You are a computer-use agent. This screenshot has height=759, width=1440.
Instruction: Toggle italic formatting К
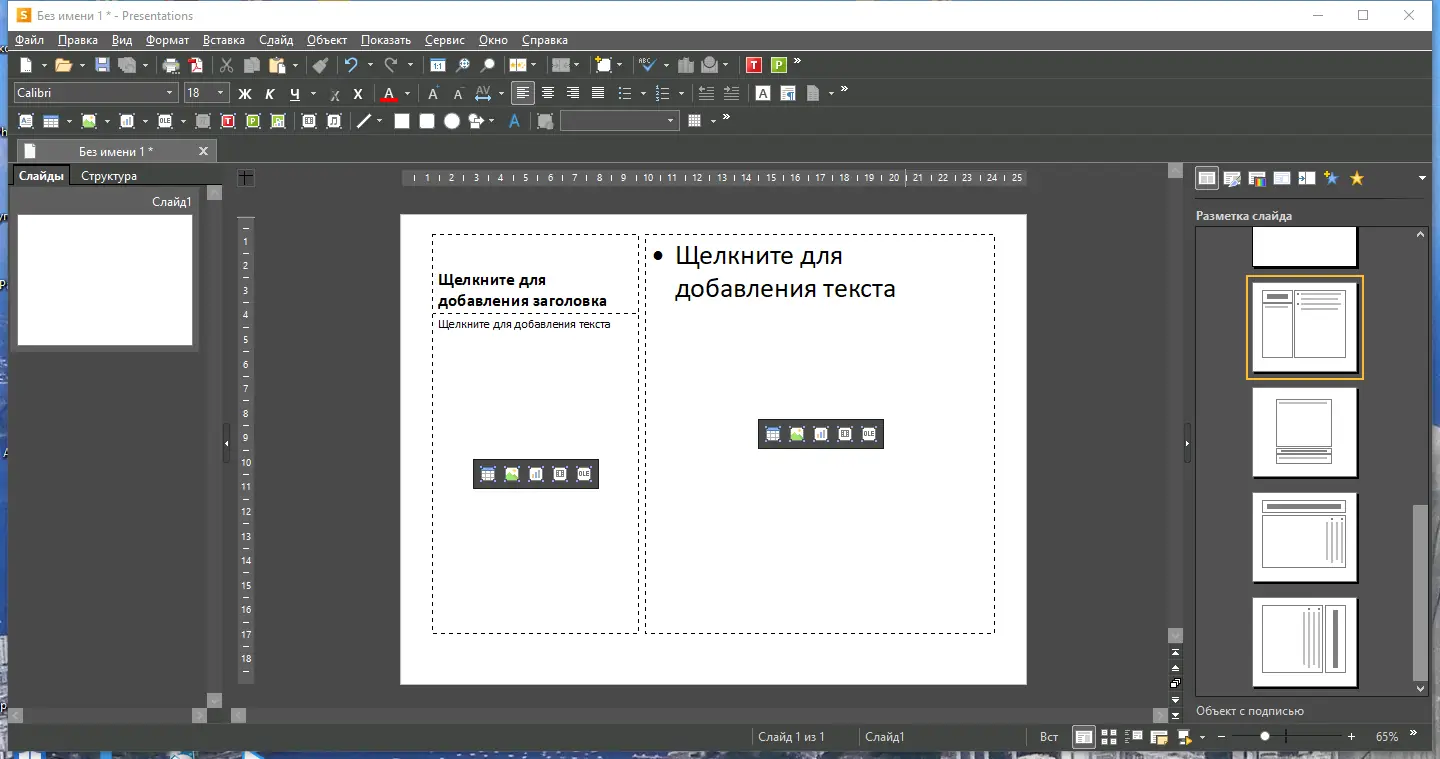click(269, 94)
